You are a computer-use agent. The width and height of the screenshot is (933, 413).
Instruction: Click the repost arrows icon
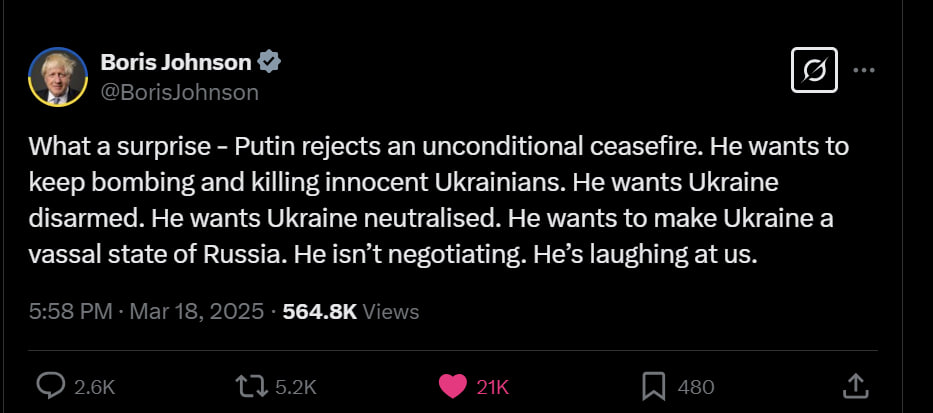[x=252, y=387]
